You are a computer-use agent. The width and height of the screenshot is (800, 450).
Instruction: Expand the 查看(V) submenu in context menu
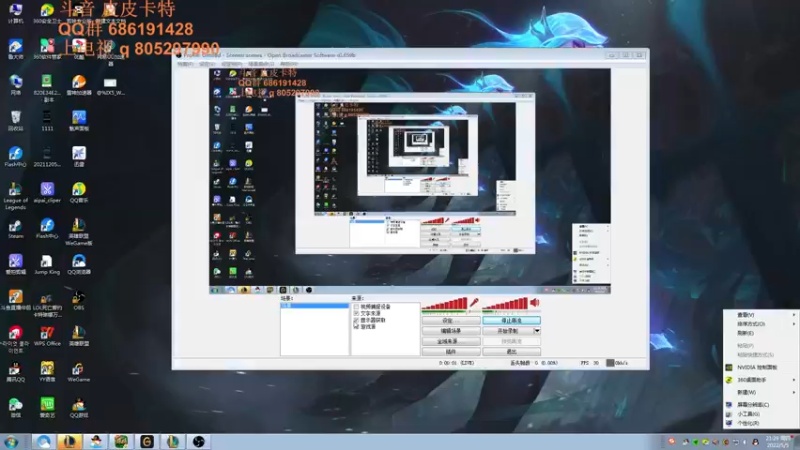[761, 315]
